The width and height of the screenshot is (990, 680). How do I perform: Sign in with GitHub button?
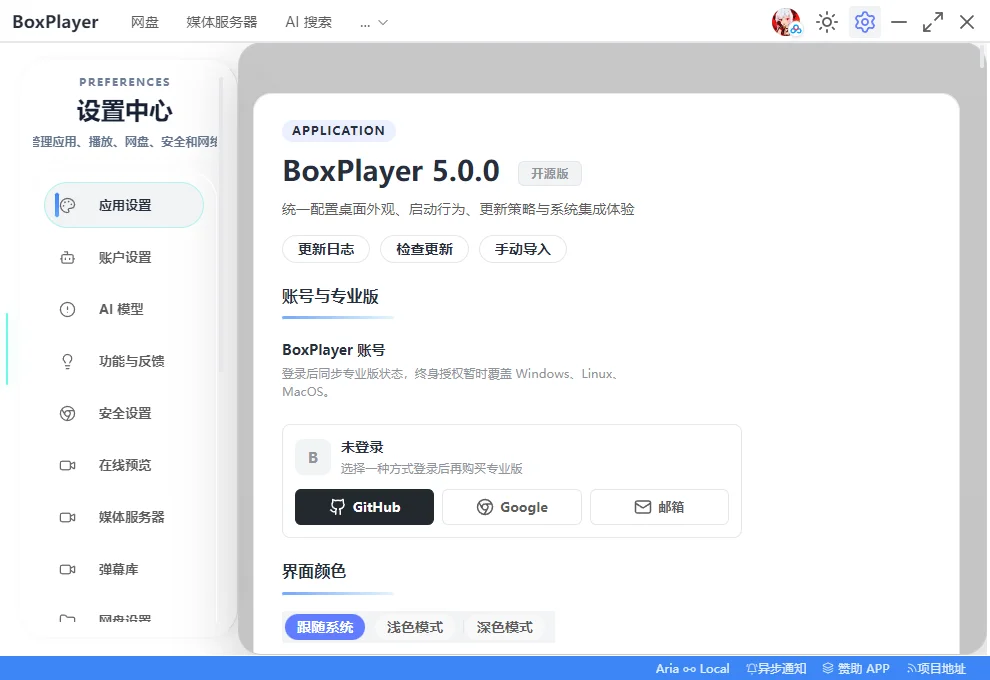364,507
